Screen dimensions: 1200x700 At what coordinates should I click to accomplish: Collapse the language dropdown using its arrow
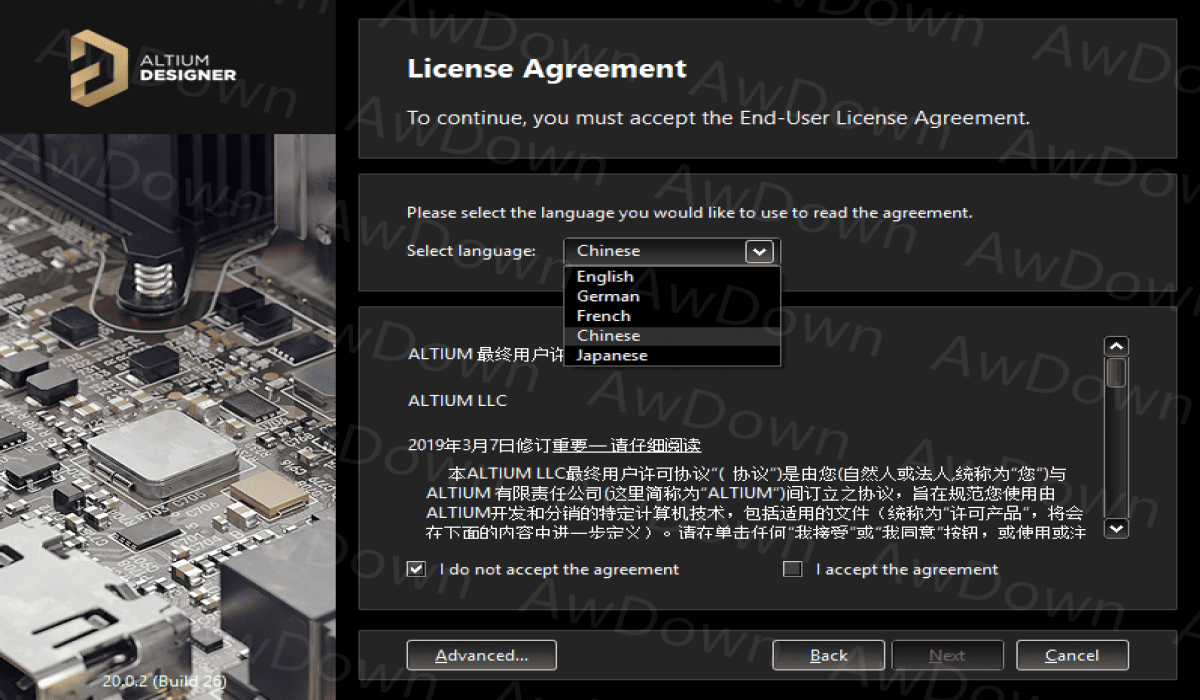click(x=760, y=251)
